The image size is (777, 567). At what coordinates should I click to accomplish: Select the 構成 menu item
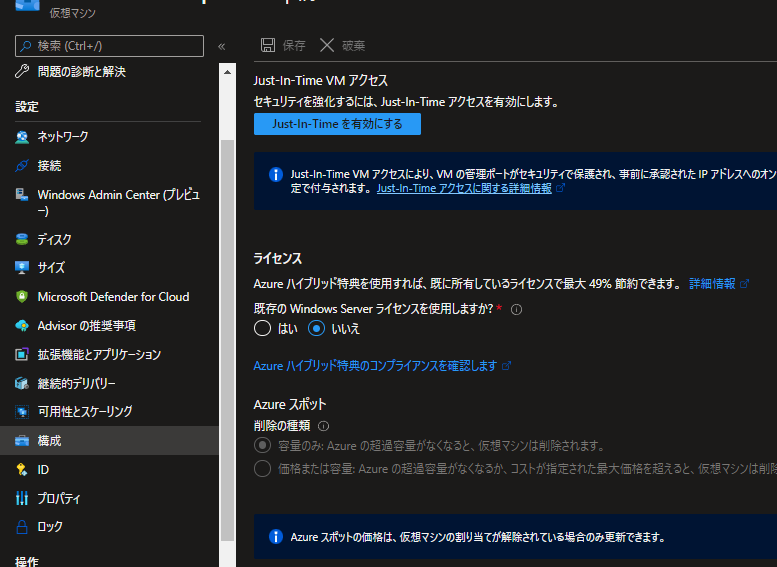click(108, 441)
